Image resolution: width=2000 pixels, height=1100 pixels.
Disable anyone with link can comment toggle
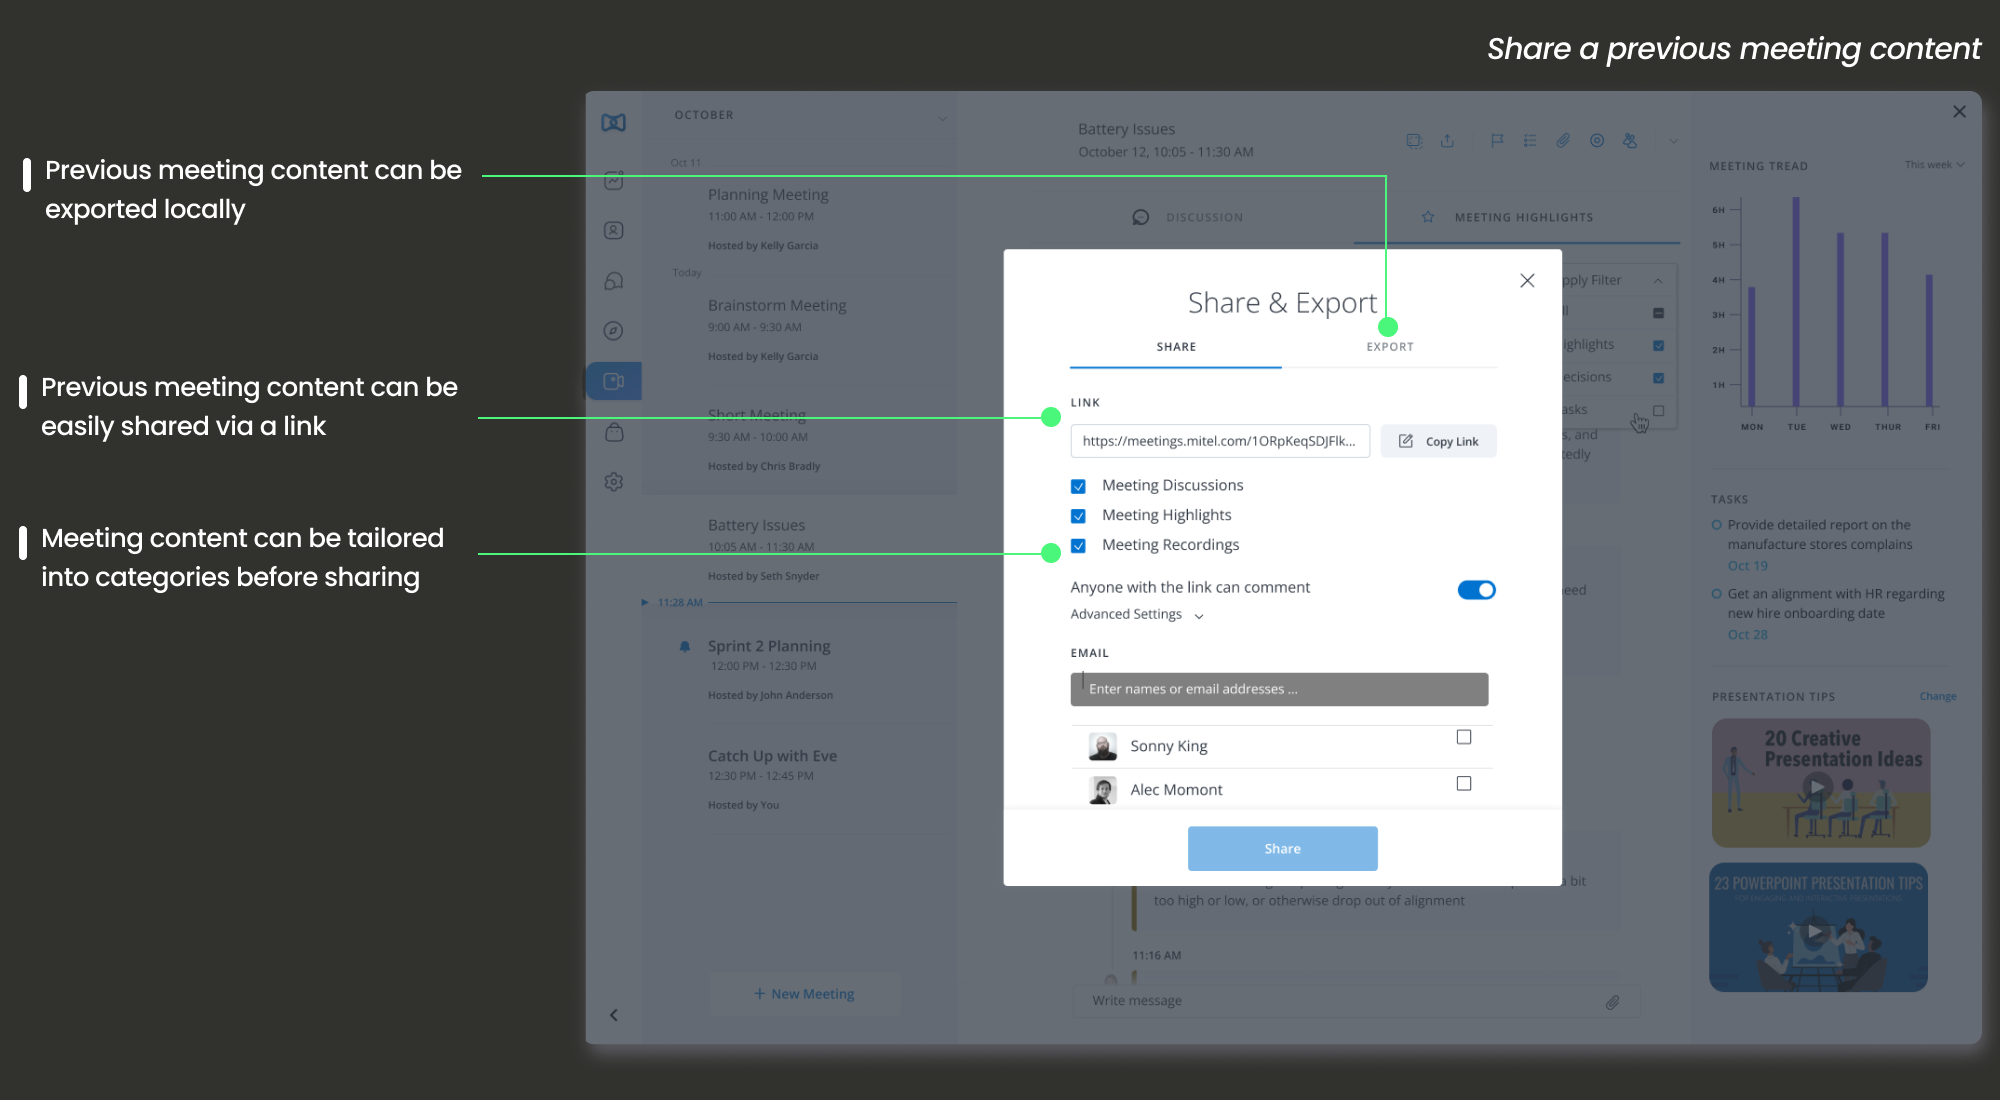(x=1476, y=590)
